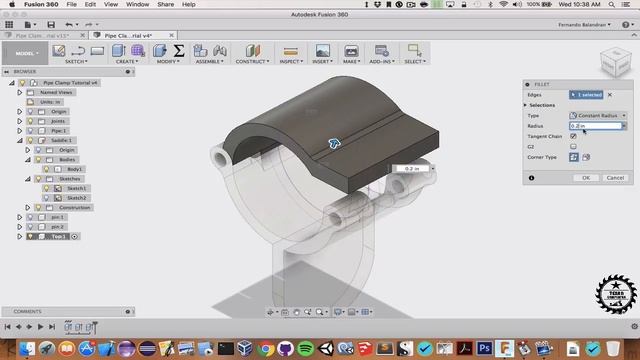Select the Extrude tool icon

coord(118,51)
